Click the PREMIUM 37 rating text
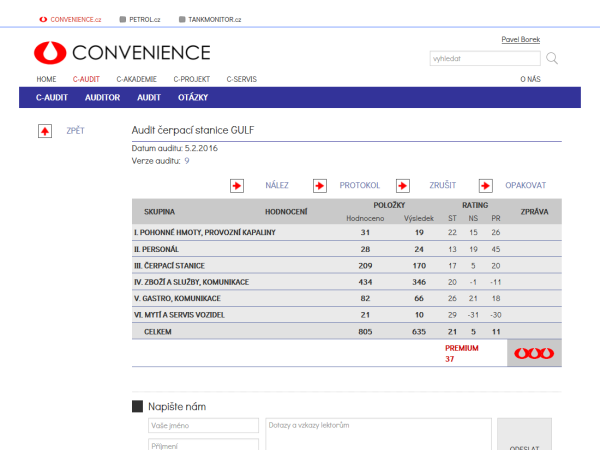The image size is (600, 450). [x=461, y=353]
